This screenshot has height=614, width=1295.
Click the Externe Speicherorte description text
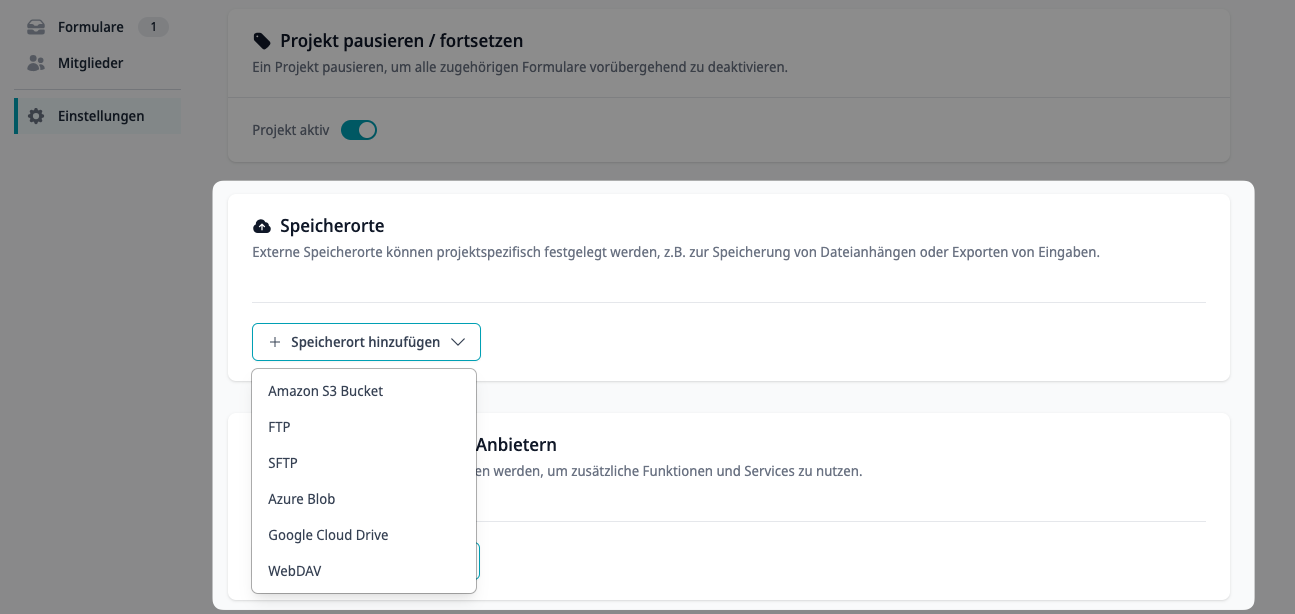[x=676, y=252]
